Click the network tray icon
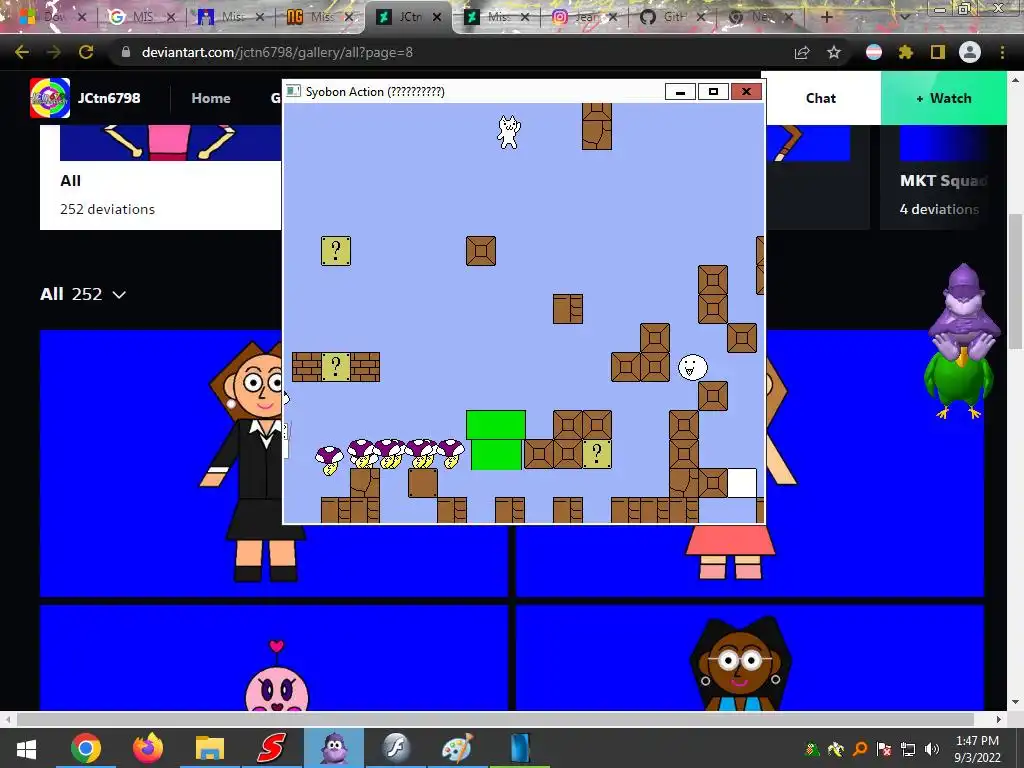This screenshot has height=768, width=1024. (x=908, y=749)
